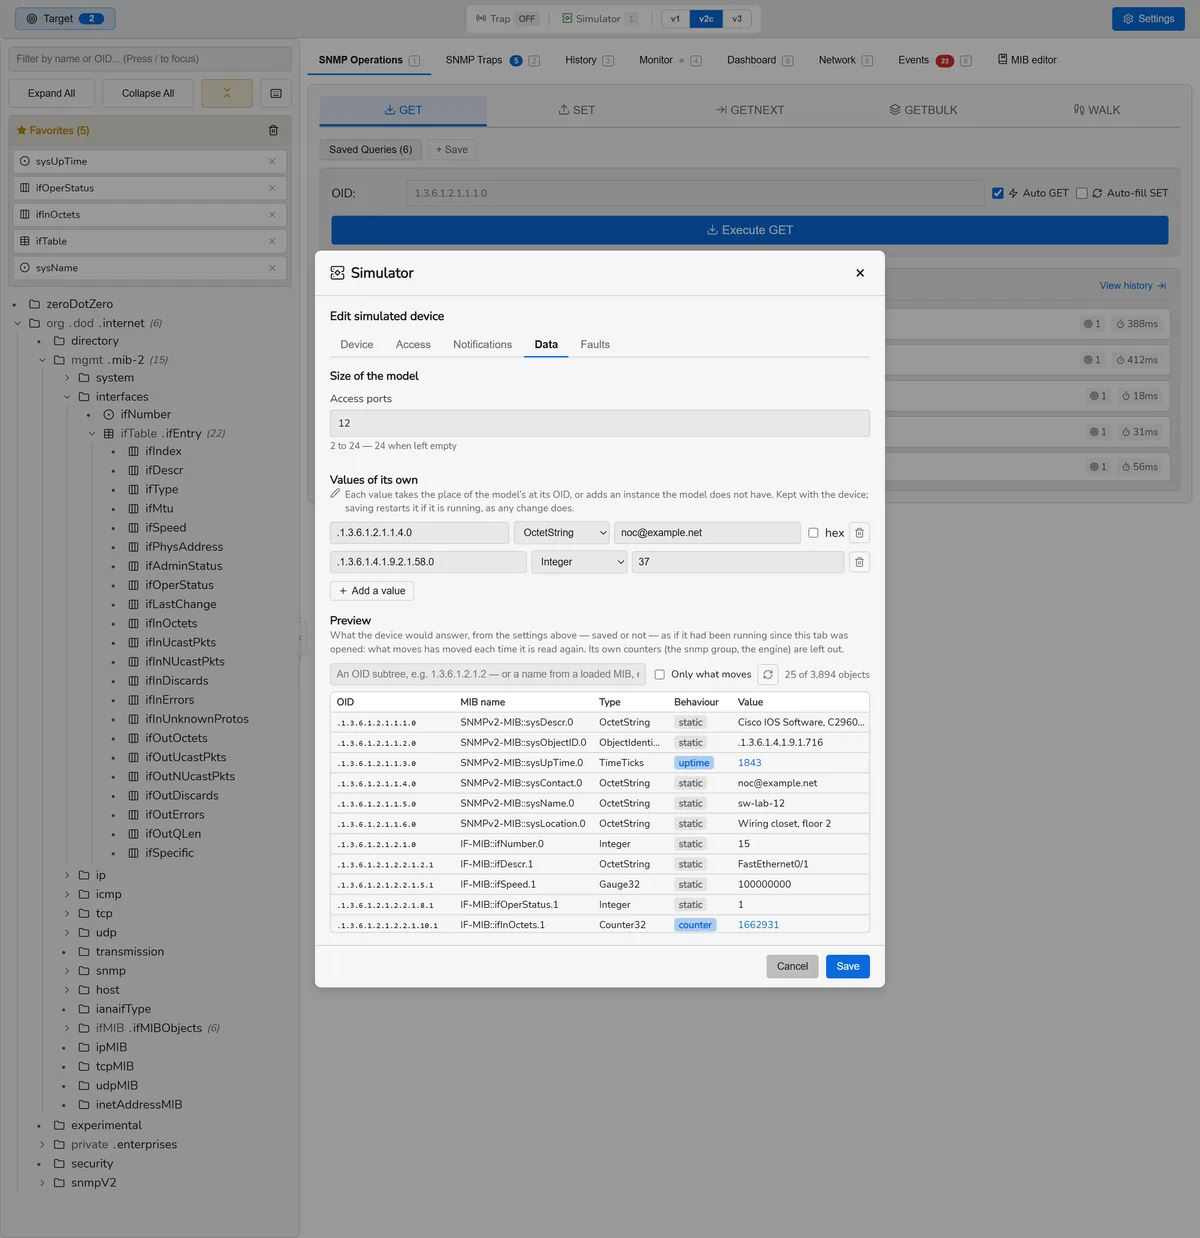Collapse the sidebar with edge handle

[299, 637]
